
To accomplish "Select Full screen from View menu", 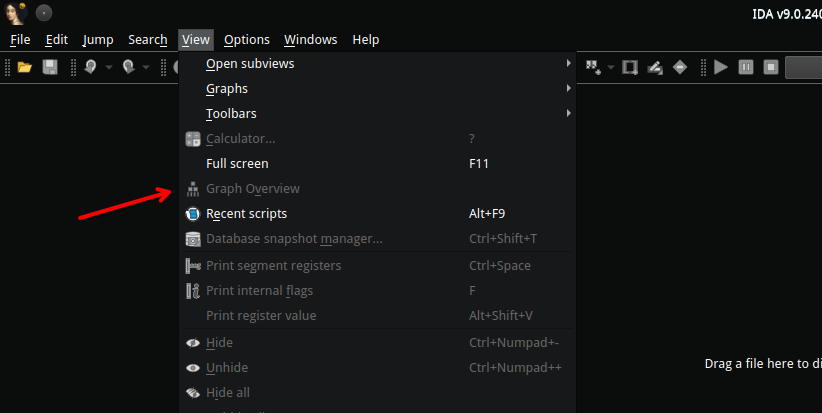I will [x=237, y=164].
